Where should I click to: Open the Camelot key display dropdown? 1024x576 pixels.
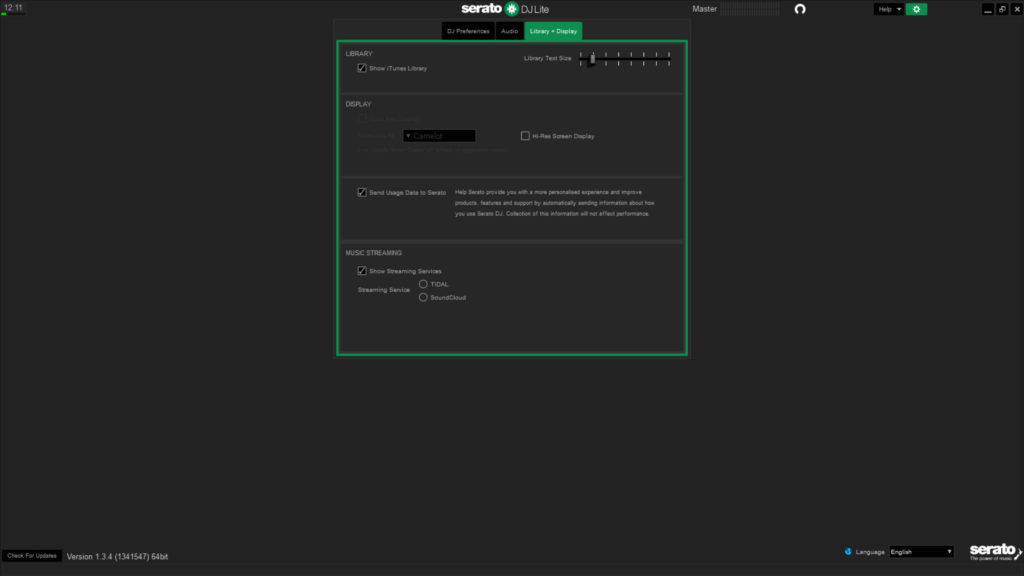tap(439, 136)
